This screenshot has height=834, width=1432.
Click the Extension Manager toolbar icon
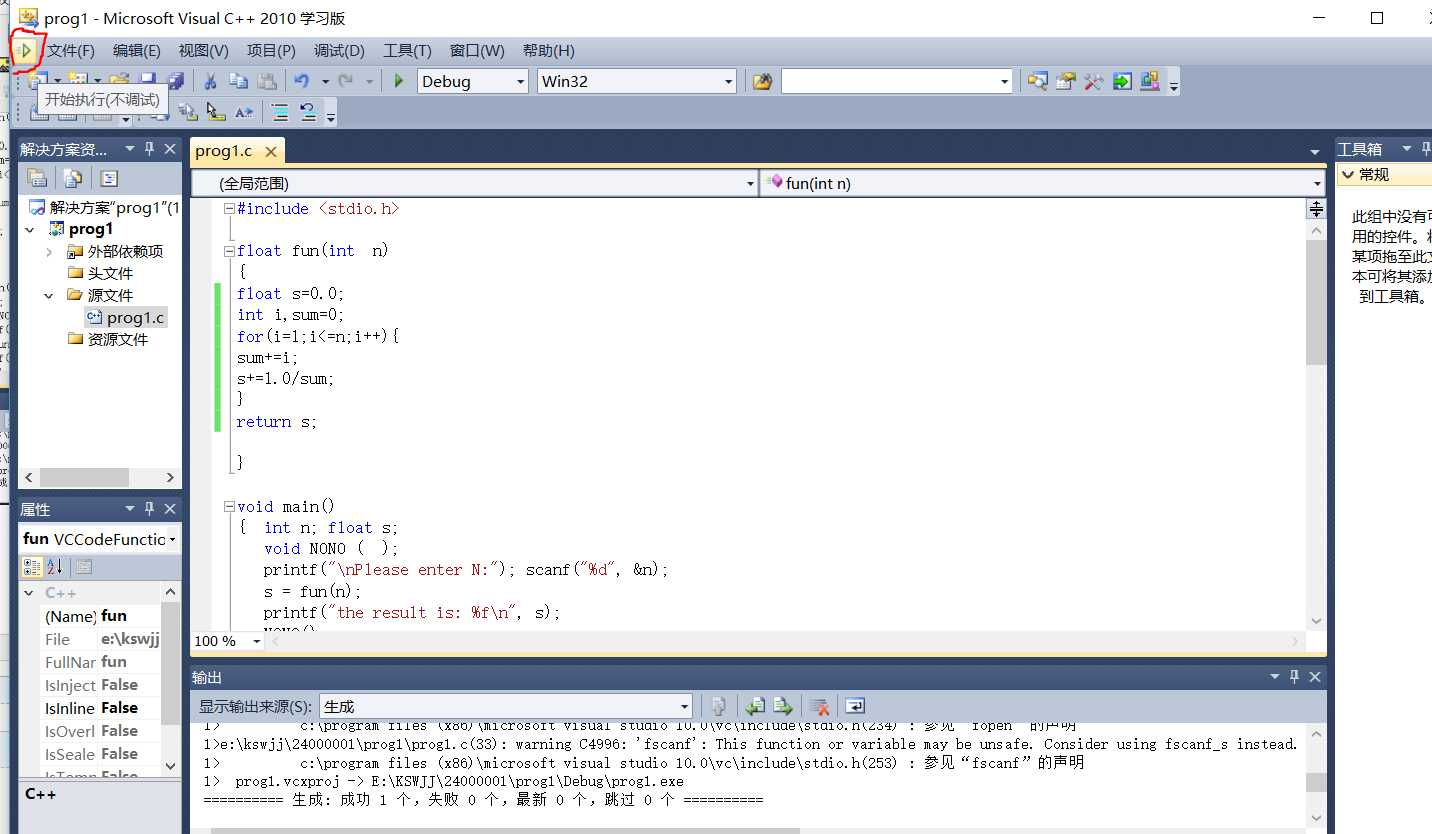[1150, 81]
